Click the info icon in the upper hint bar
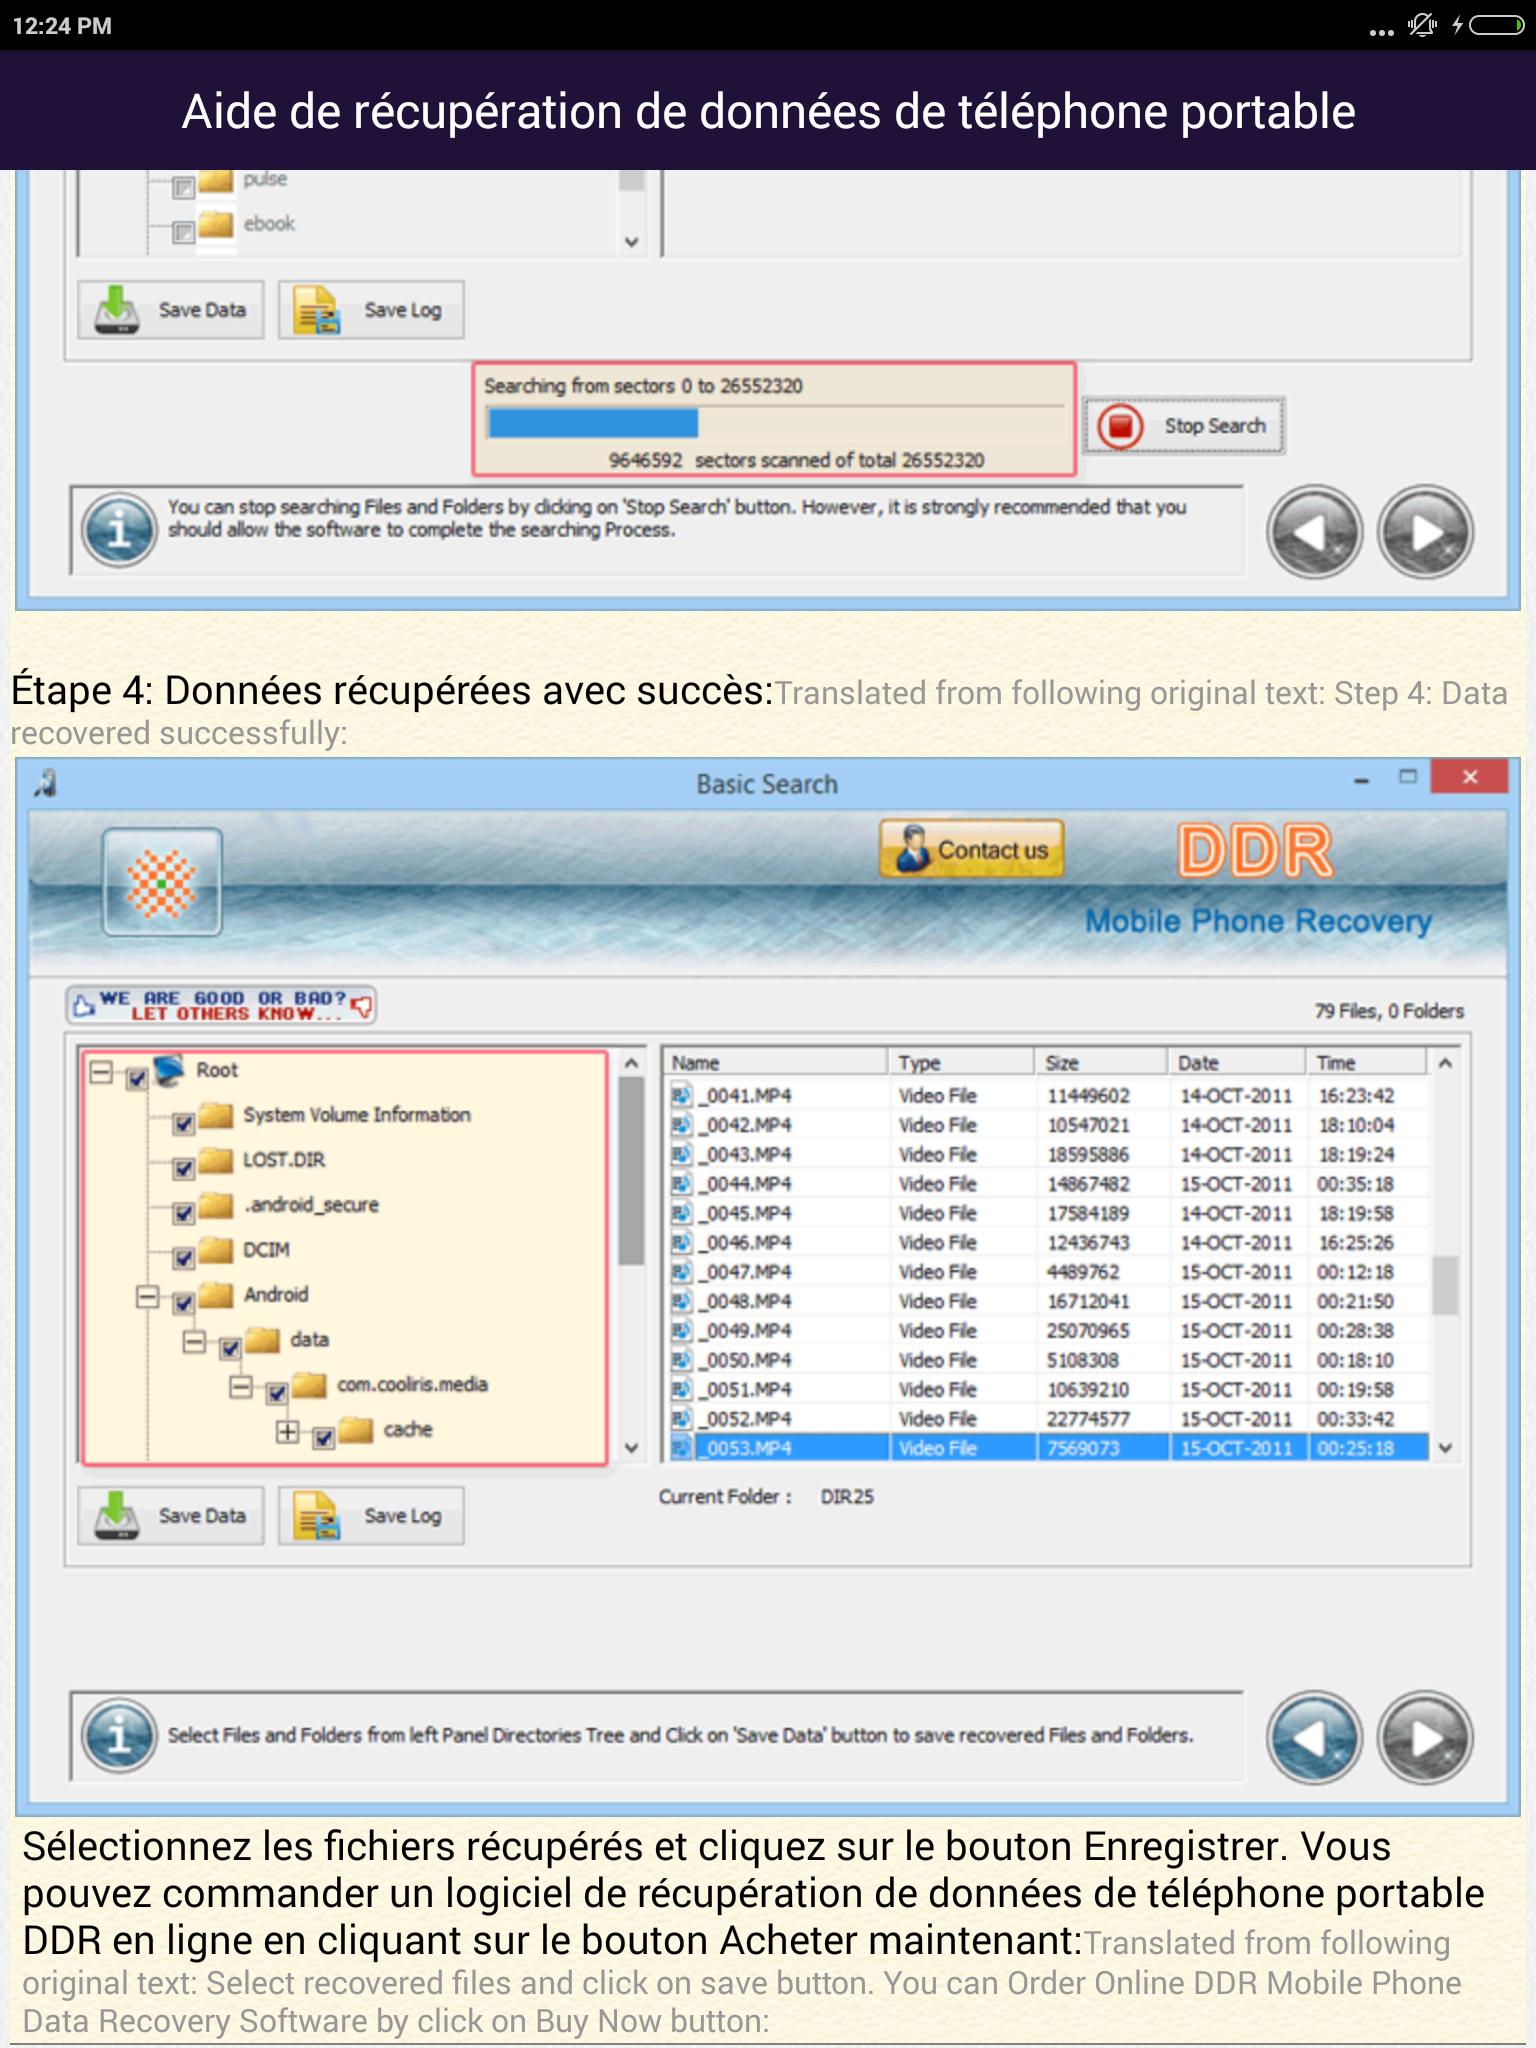1536x2048 pixels. [x=119, y=531]
